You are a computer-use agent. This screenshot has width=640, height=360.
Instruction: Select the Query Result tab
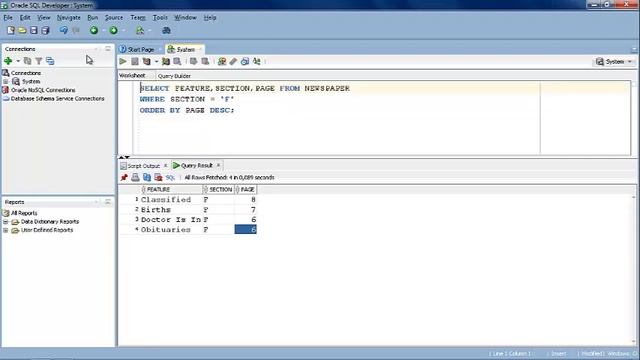click(196, 165)
